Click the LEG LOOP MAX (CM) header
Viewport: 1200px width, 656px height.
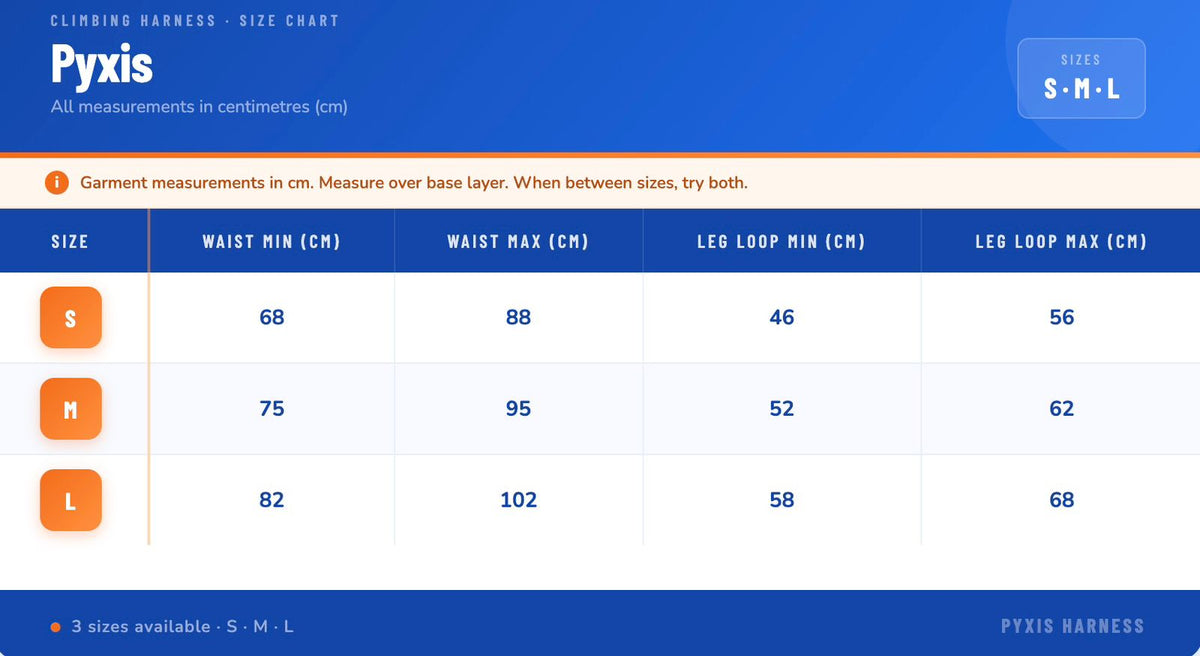coord(1061,241)
